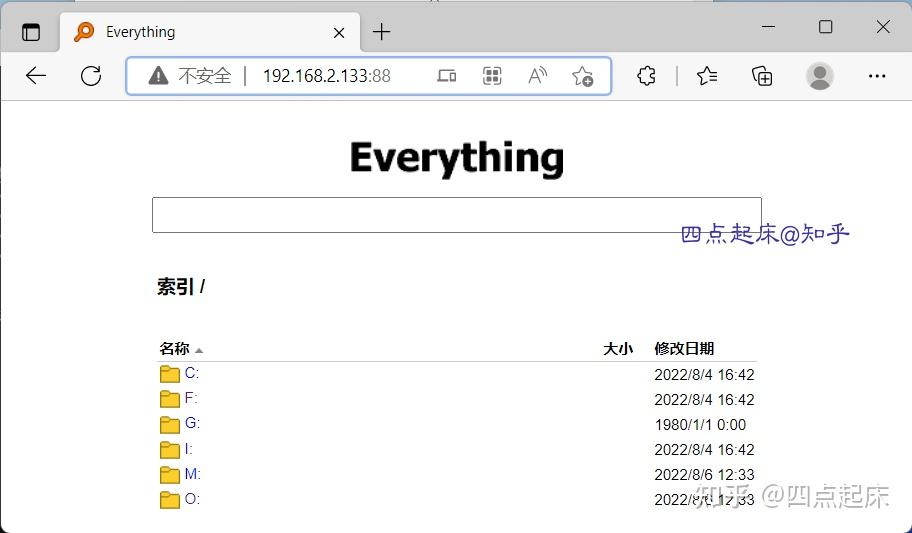Minimize the browser window

(768, 27)
